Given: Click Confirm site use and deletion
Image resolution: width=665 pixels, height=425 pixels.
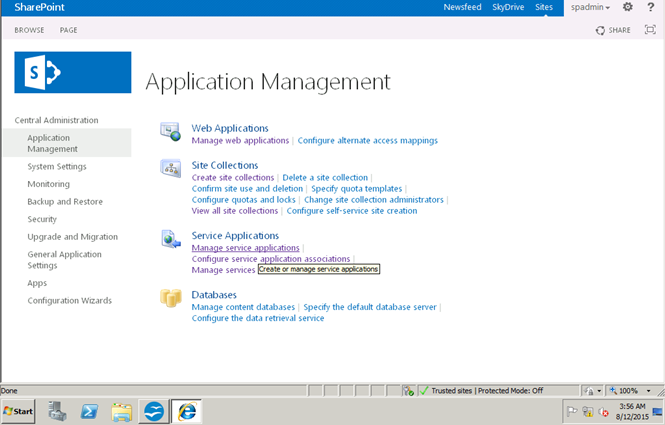Looking at the screenshot, I should coord(247,188).
